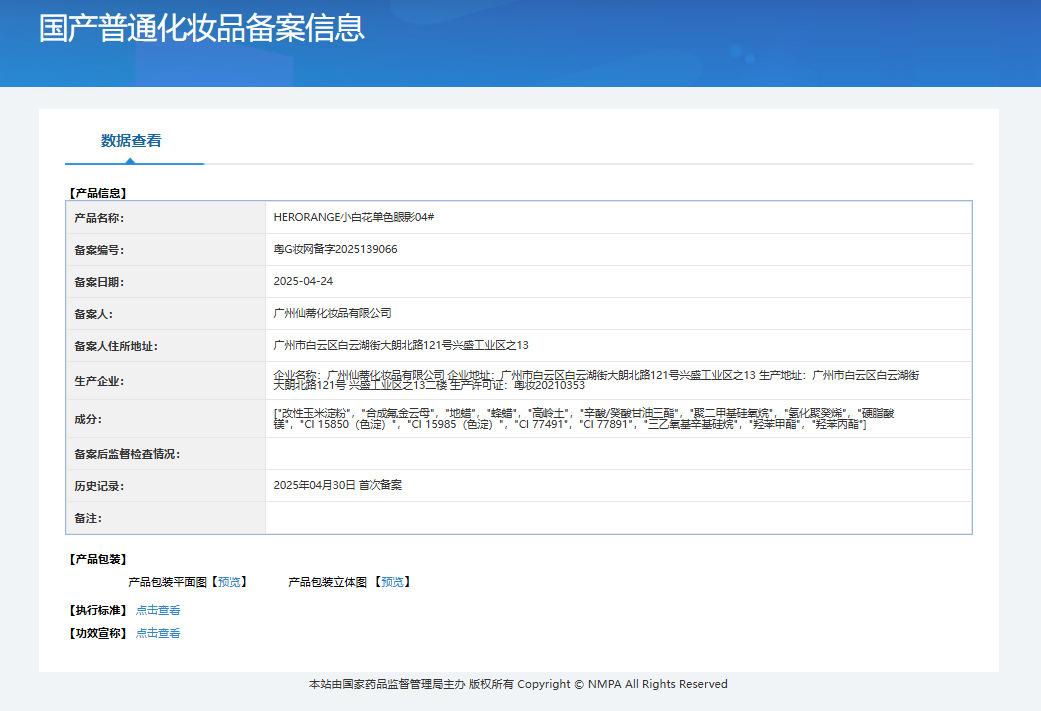Image resolution: width=1041 pixels, height=711 pixels.
Task: Click the 备注: row label
Action: (88, 518)
